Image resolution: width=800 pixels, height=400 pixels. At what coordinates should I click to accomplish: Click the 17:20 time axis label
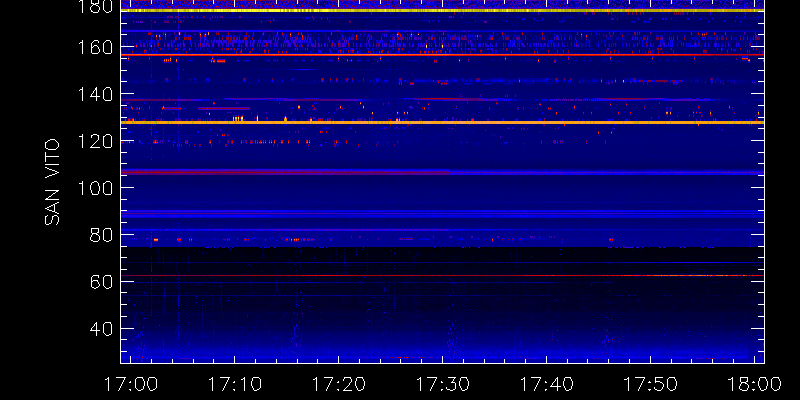[339, 384]
